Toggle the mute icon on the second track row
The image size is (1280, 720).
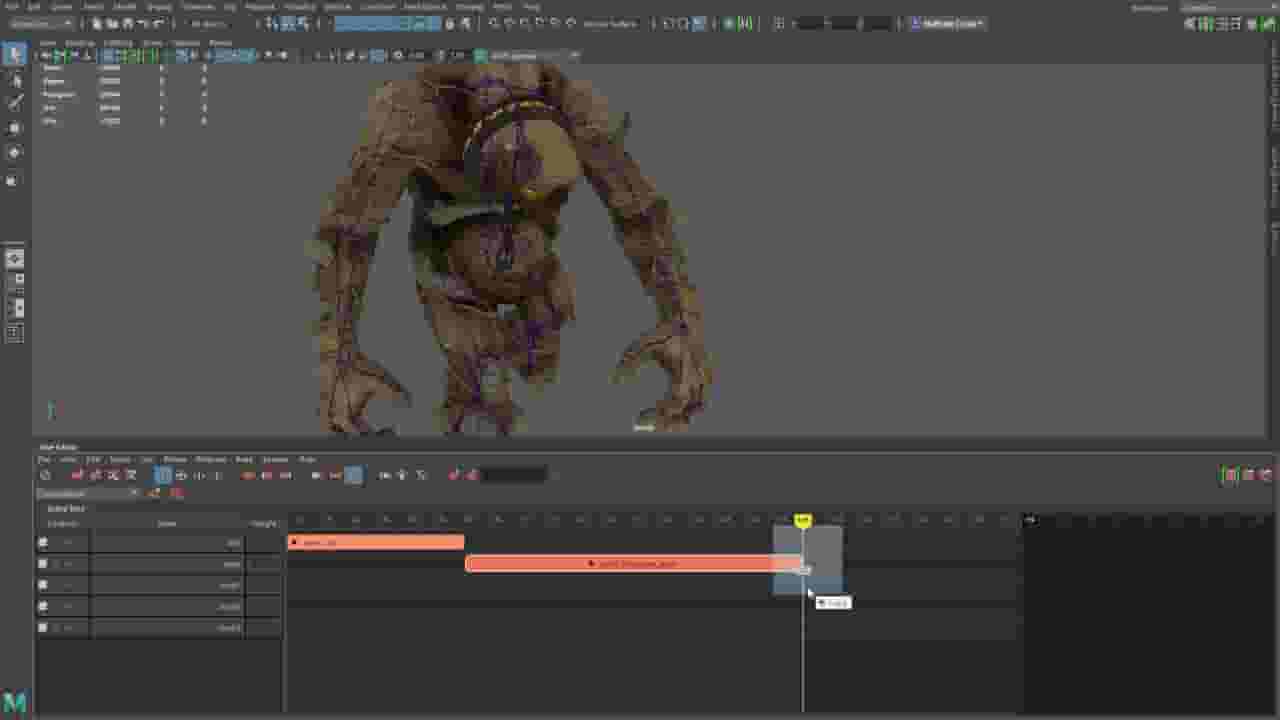click(x=43, y=564)
